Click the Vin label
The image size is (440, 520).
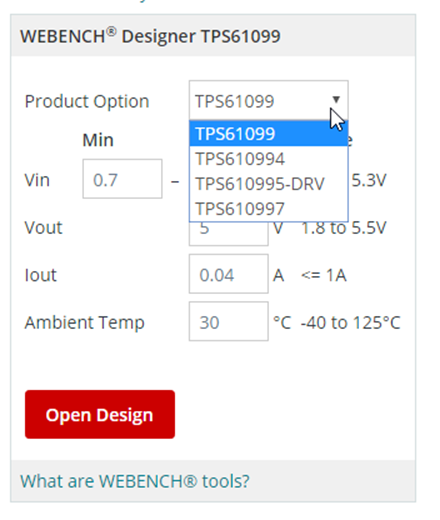(37, 180)
